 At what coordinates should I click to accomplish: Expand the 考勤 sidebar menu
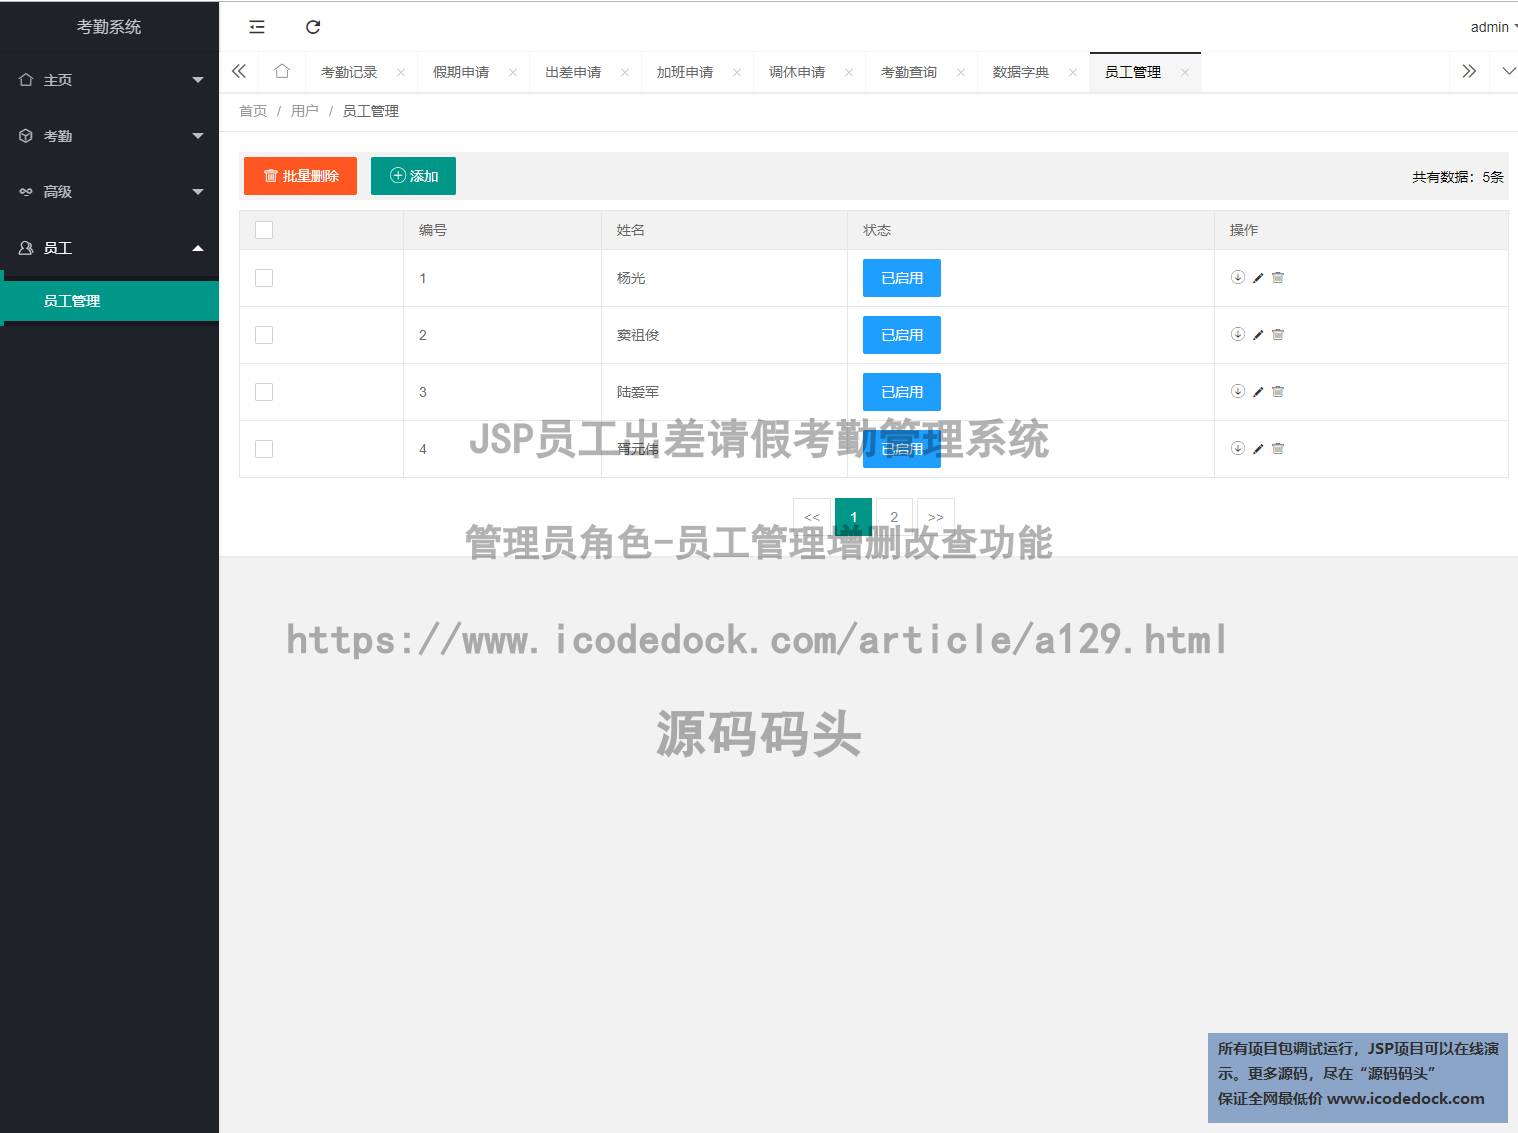click(x=198, y=136)
